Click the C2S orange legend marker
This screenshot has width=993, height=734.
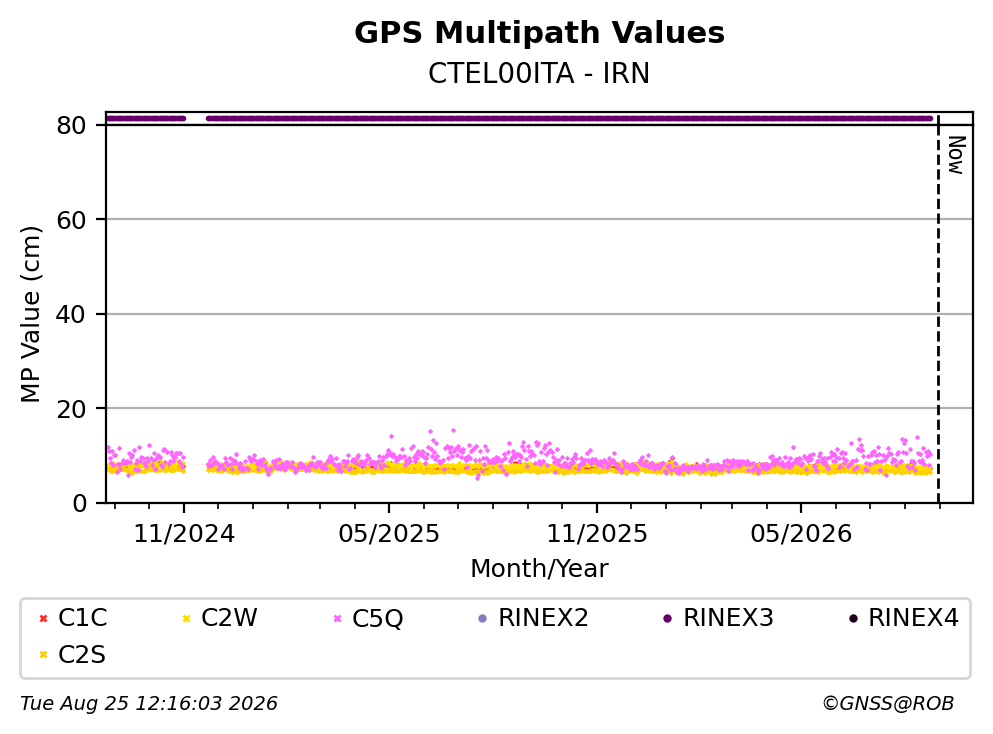[x=43, y=655]
